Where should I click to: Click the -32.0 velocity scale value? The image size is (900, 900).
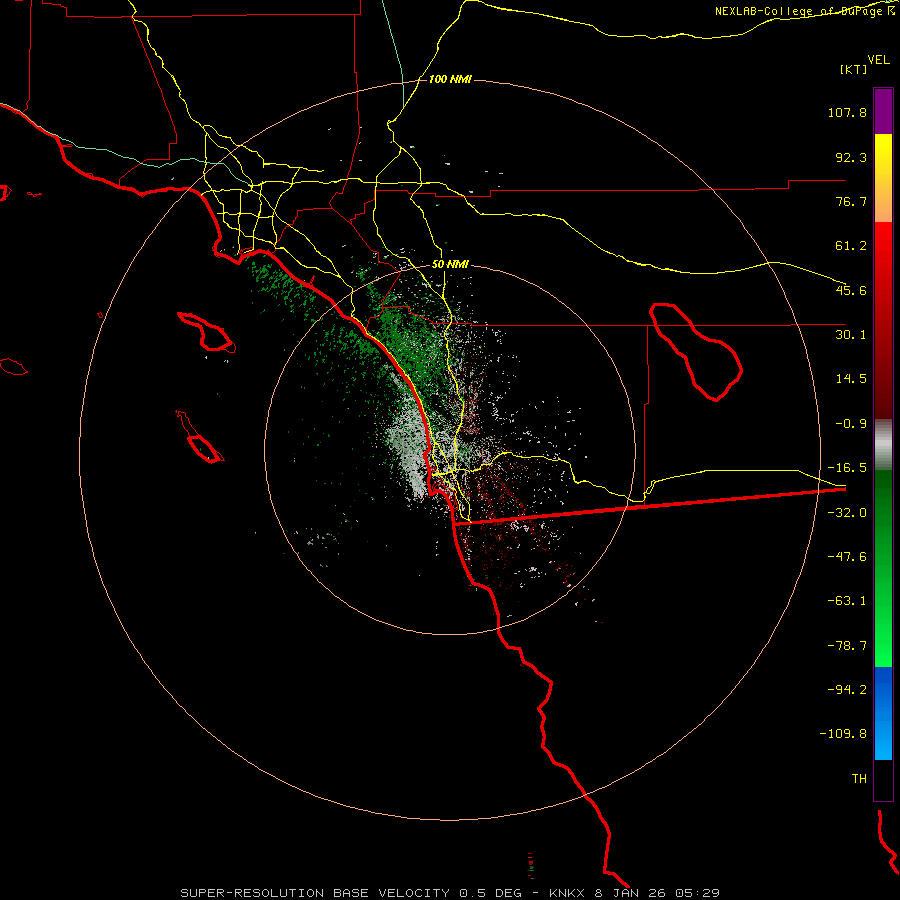coord(847,513)
